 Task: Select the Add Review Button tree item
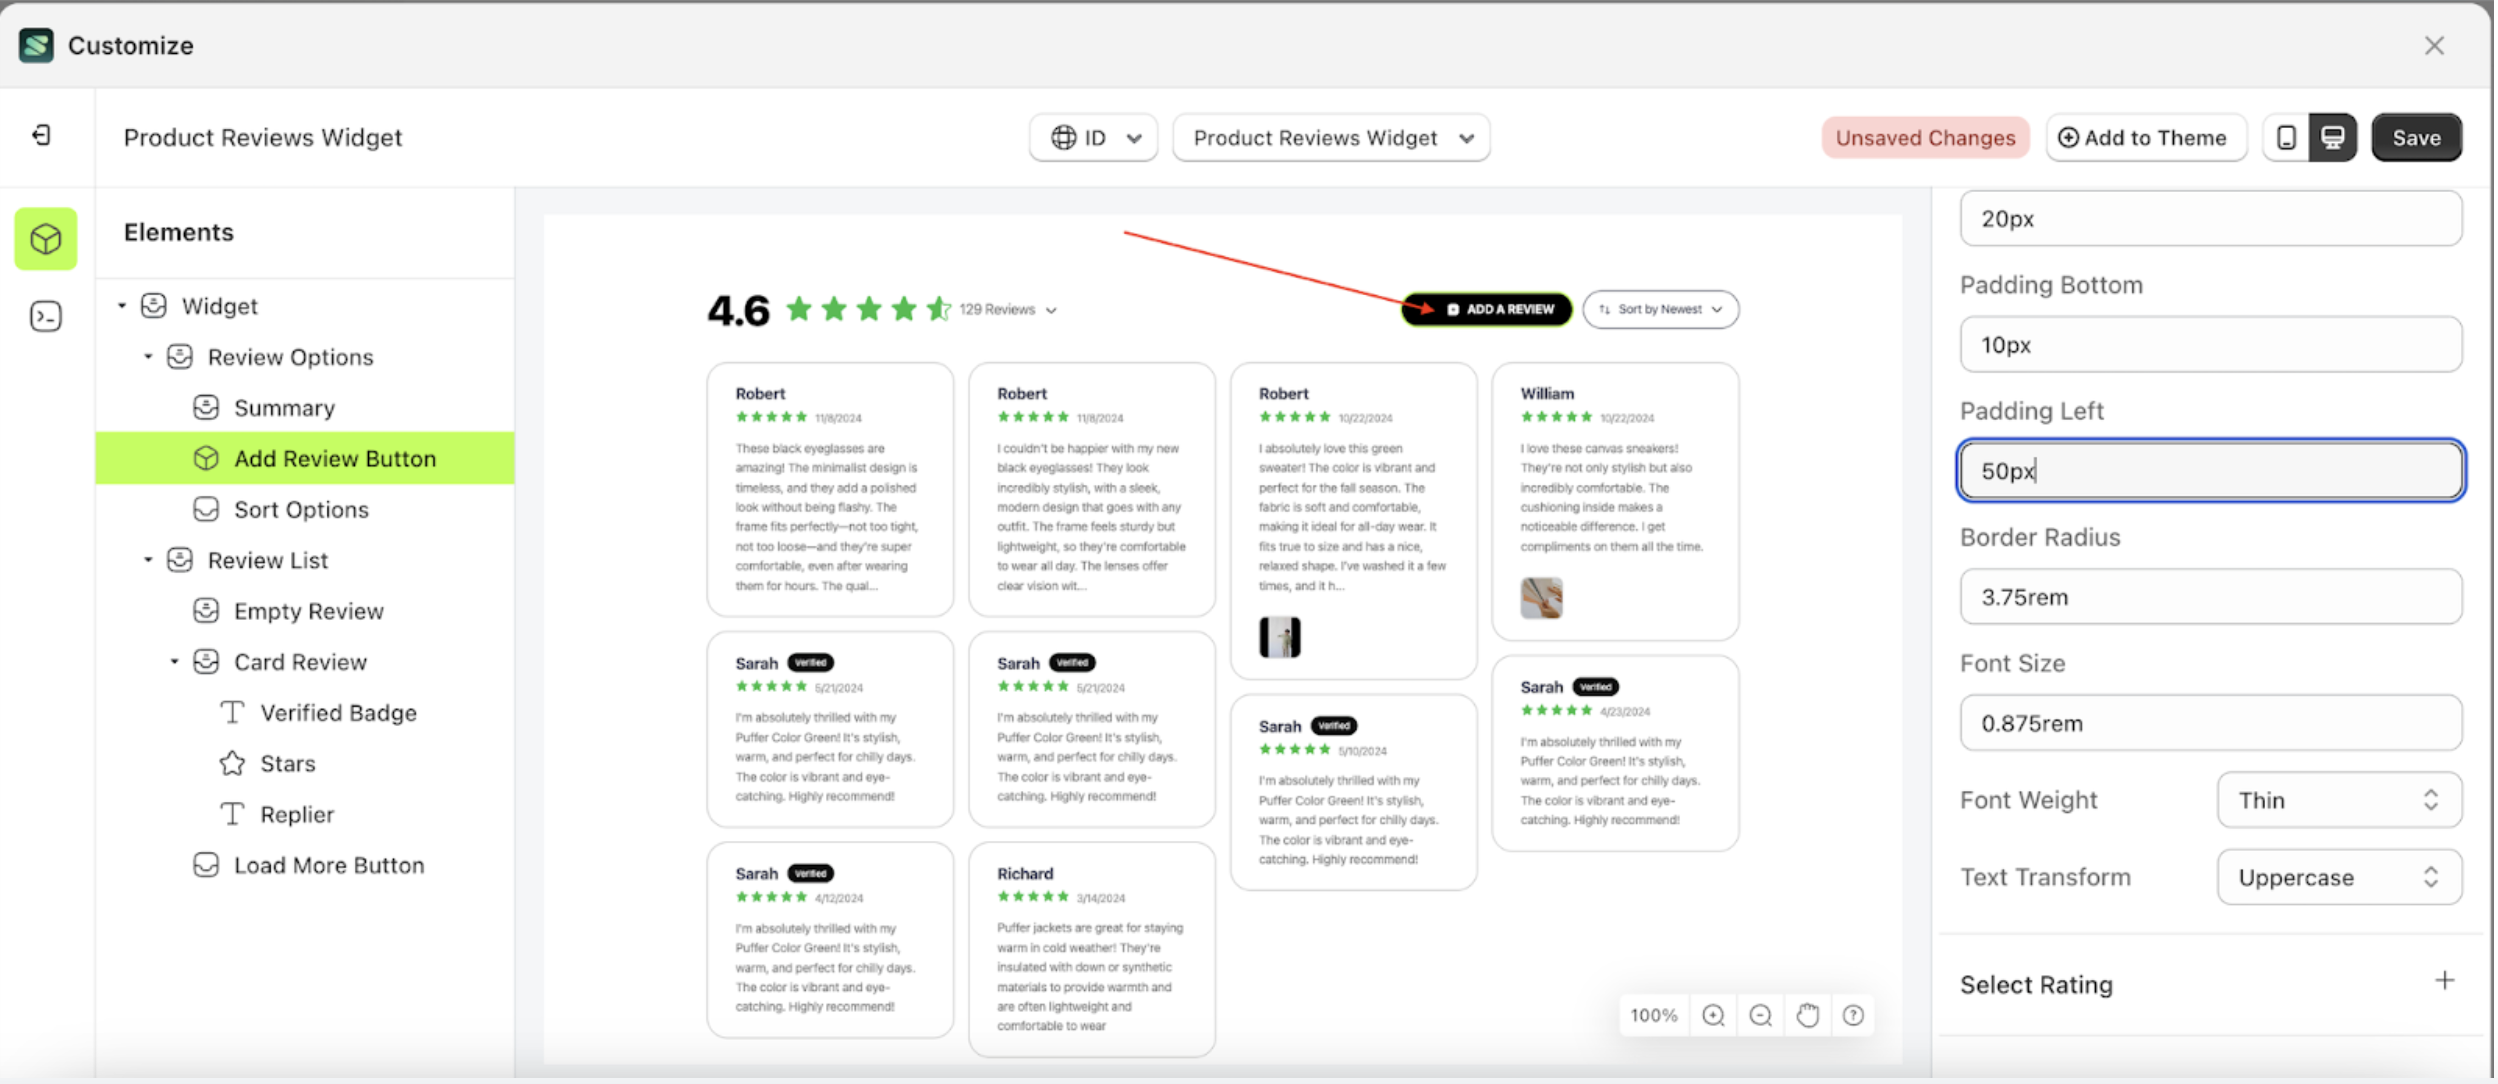tap(334, 458)
